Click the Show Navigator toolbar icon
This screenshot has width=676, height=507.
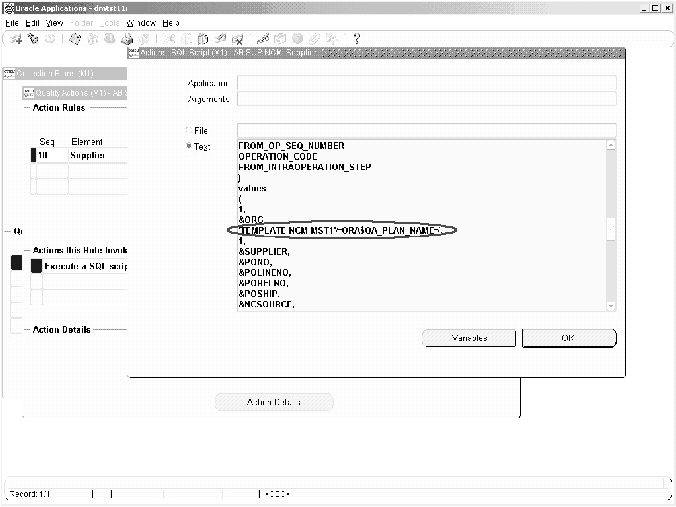(x=50, y=39)
